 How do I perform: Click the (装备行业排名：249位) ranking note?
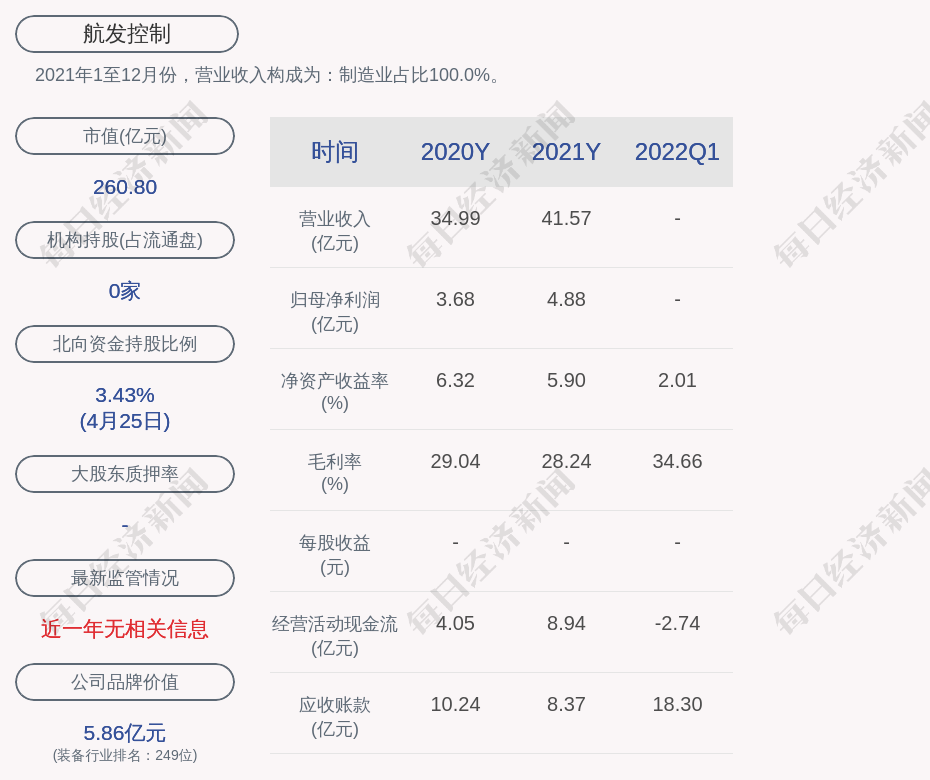click(x=125, y=755)
